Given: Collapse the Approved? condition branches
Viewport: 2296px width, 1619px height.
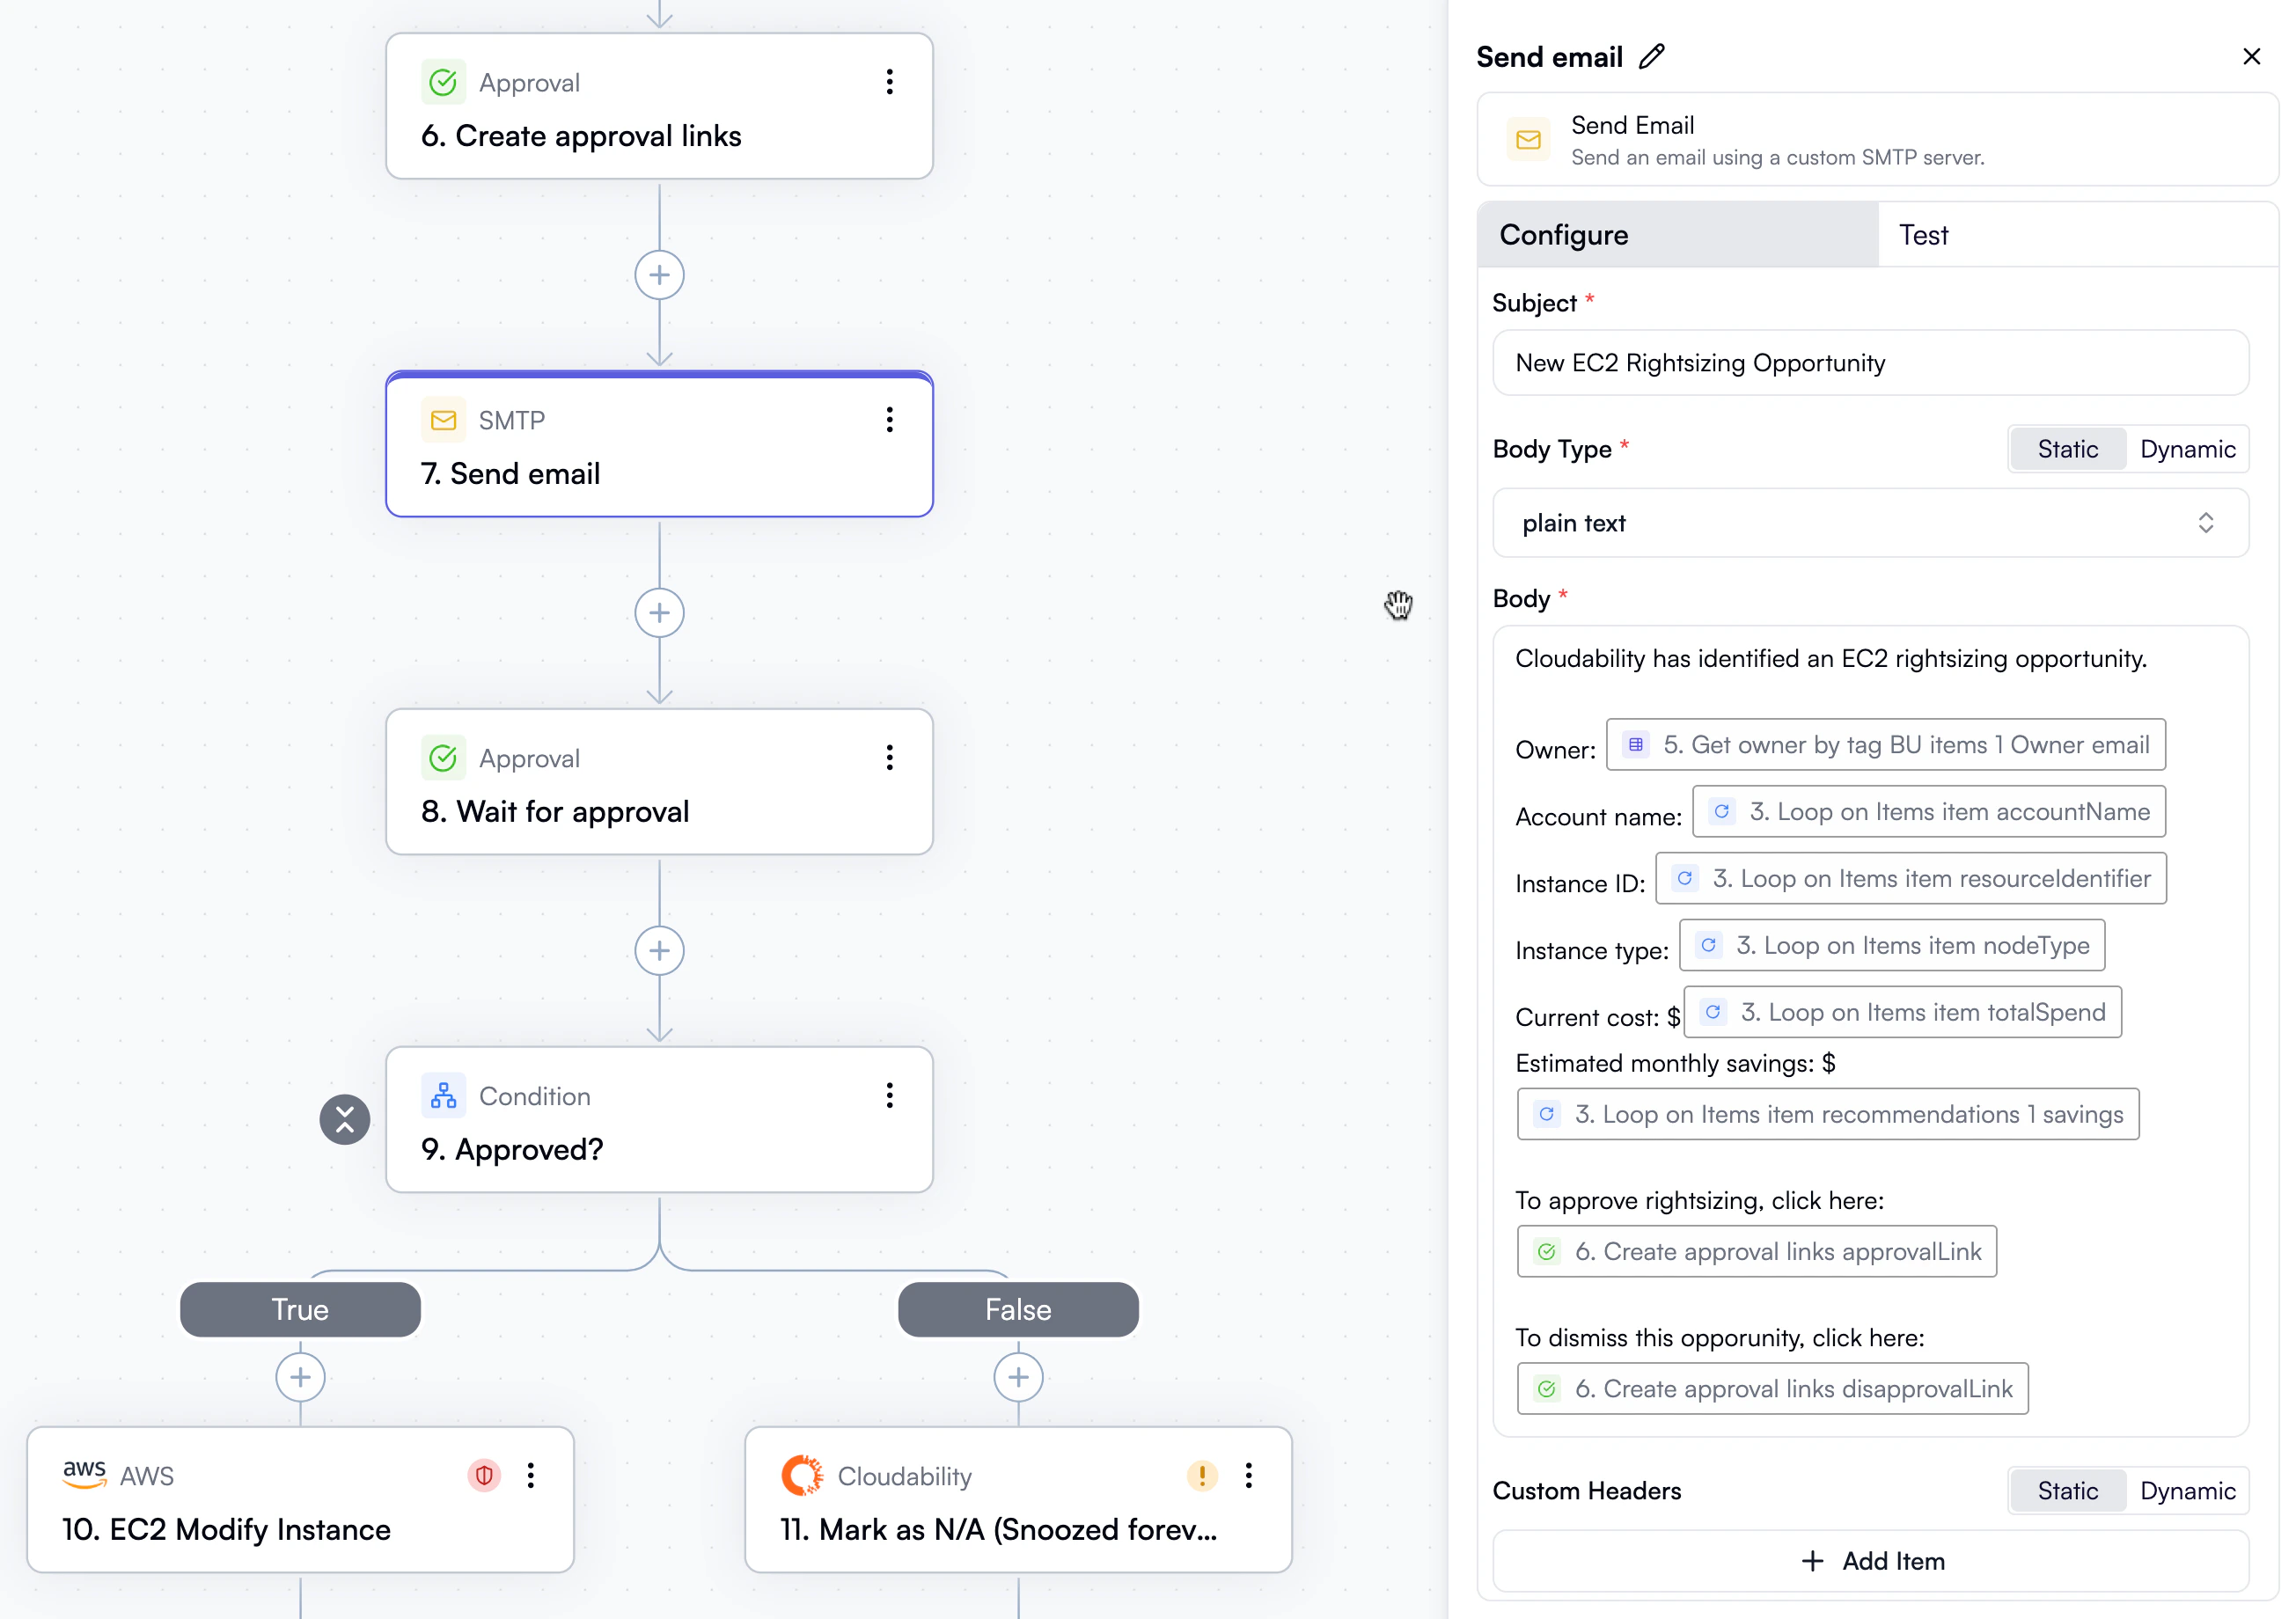Looking at the screenshot, I should pyautogui.click(x=345, y=1120).
